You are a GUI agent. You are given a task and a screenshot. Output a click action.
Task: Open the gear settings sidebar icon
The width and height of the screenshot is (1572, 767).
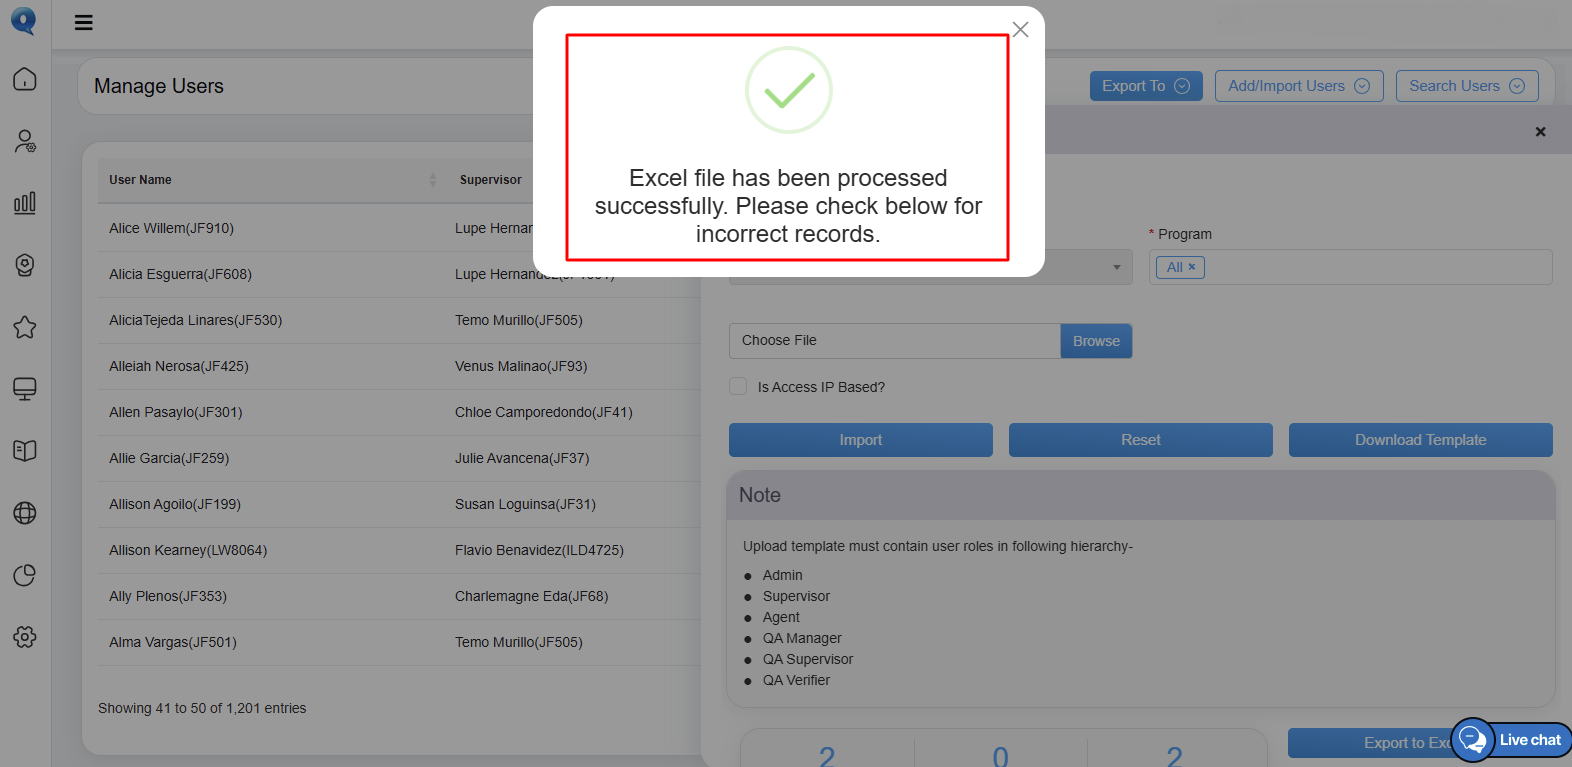coord(25,637)
